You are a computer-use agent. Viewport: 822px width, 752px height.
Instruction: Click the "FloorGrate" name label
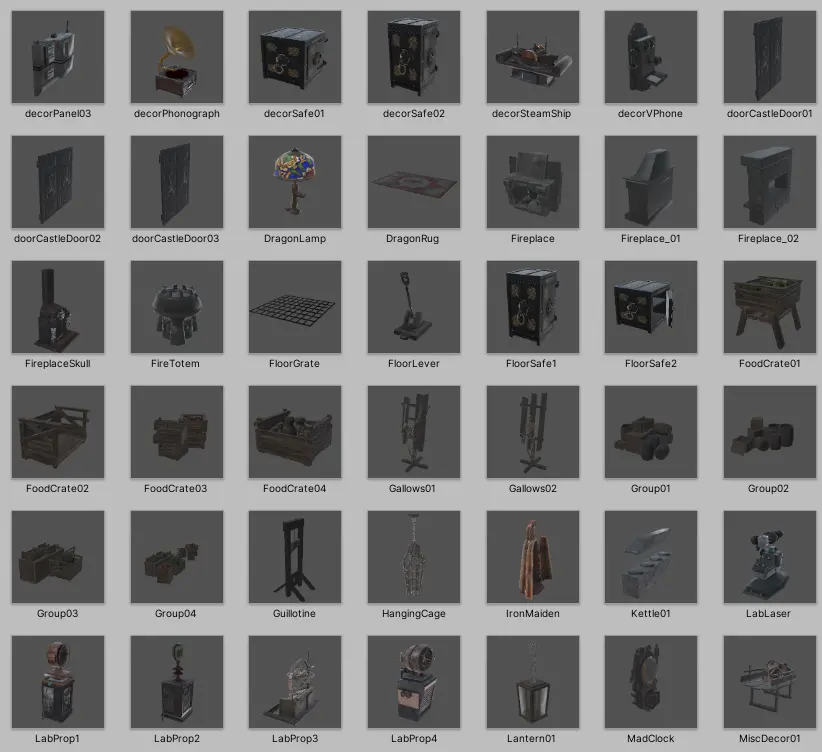[294, 363]
